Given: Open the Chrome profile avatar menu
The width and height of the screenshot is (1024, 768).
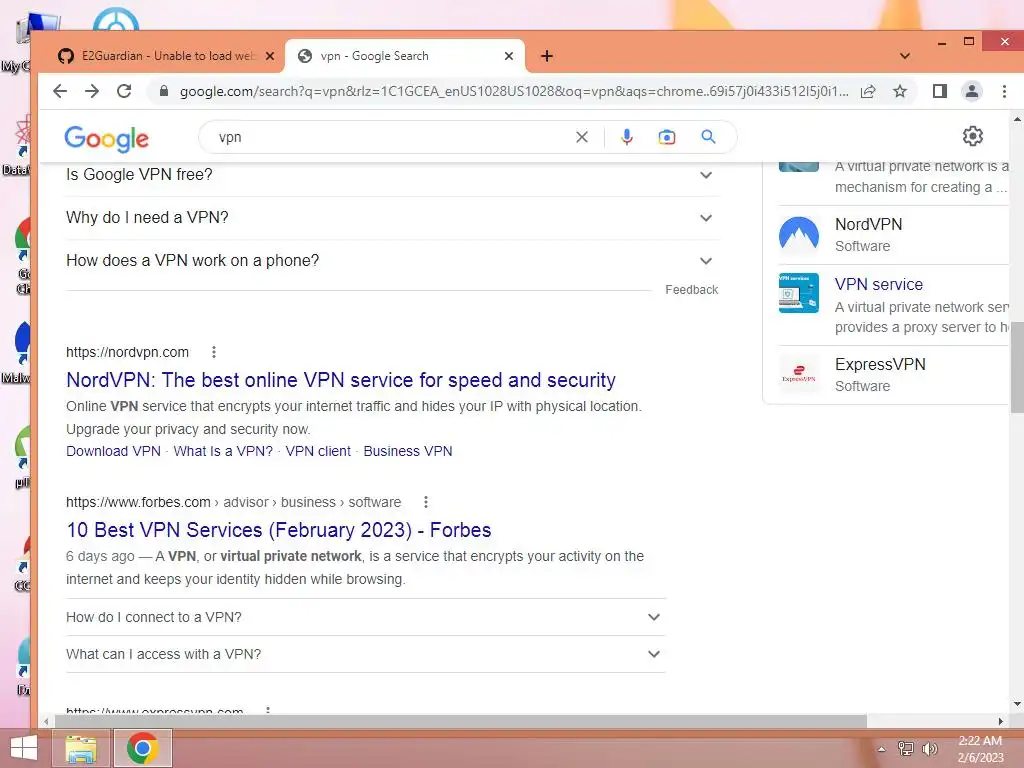Looking at the screenshot, I should tap(972, 91).
